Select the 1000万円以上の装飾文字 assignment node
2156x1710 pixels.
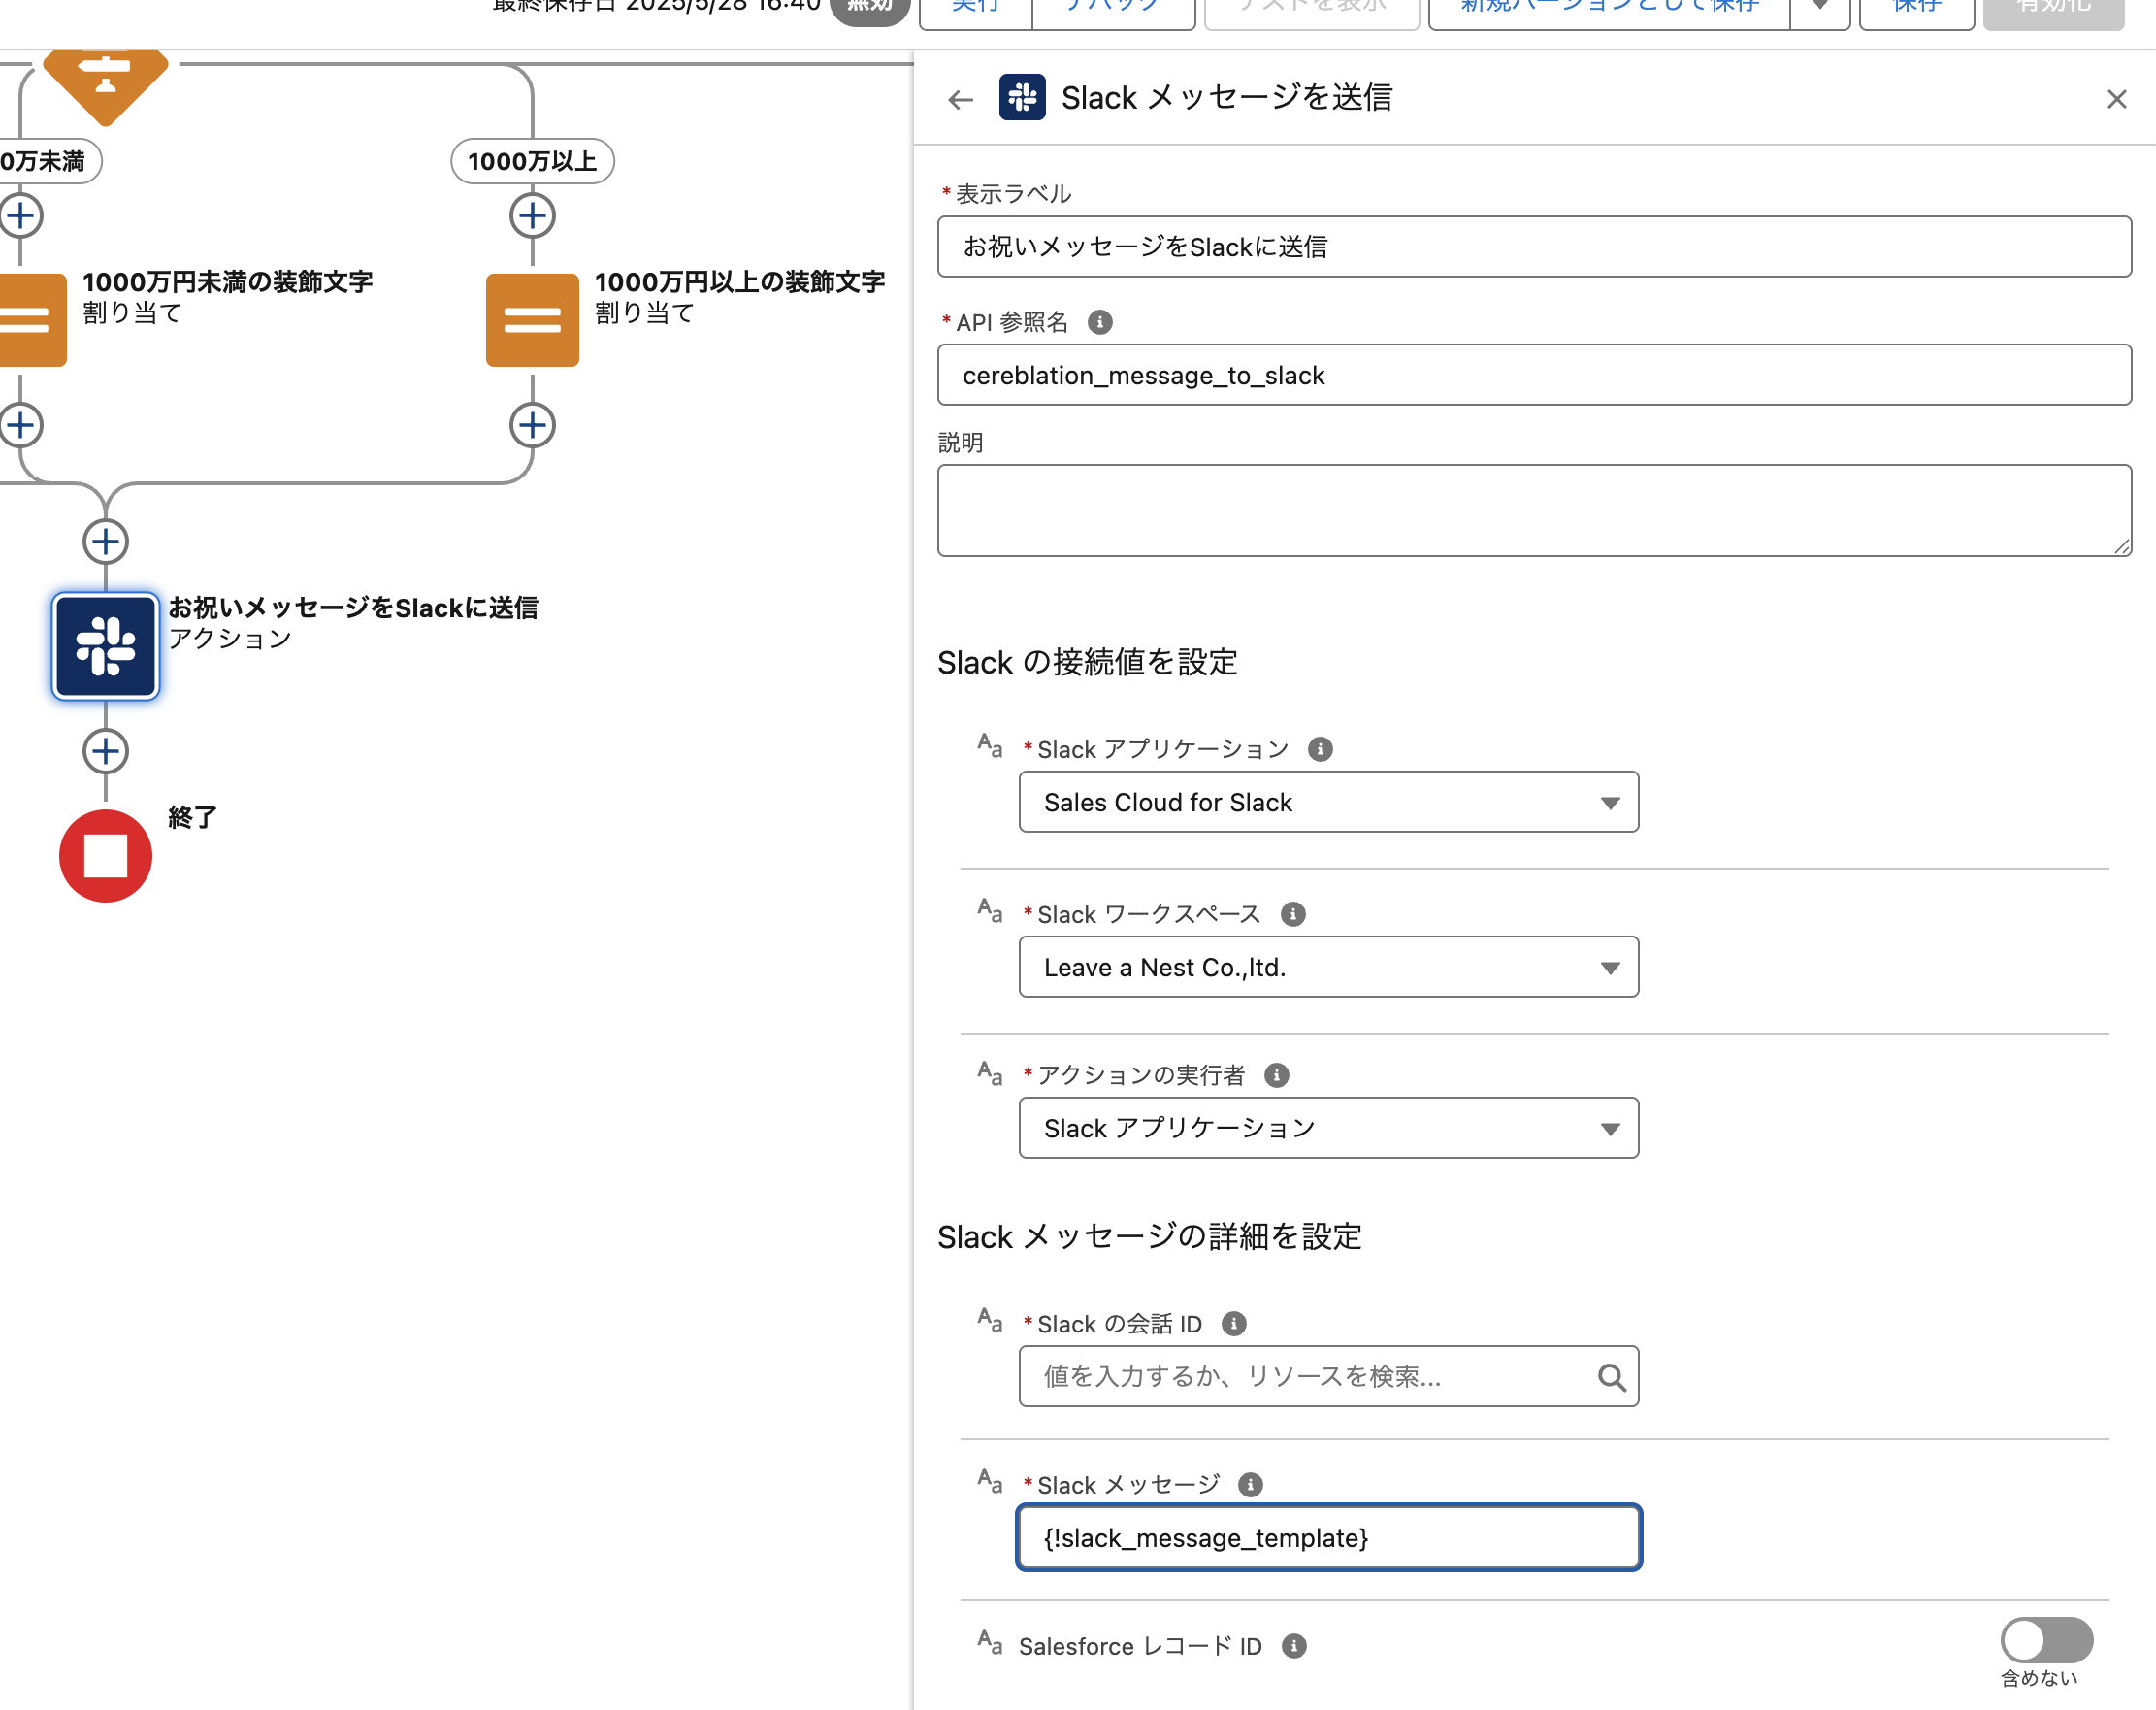[x=532, y=320]
